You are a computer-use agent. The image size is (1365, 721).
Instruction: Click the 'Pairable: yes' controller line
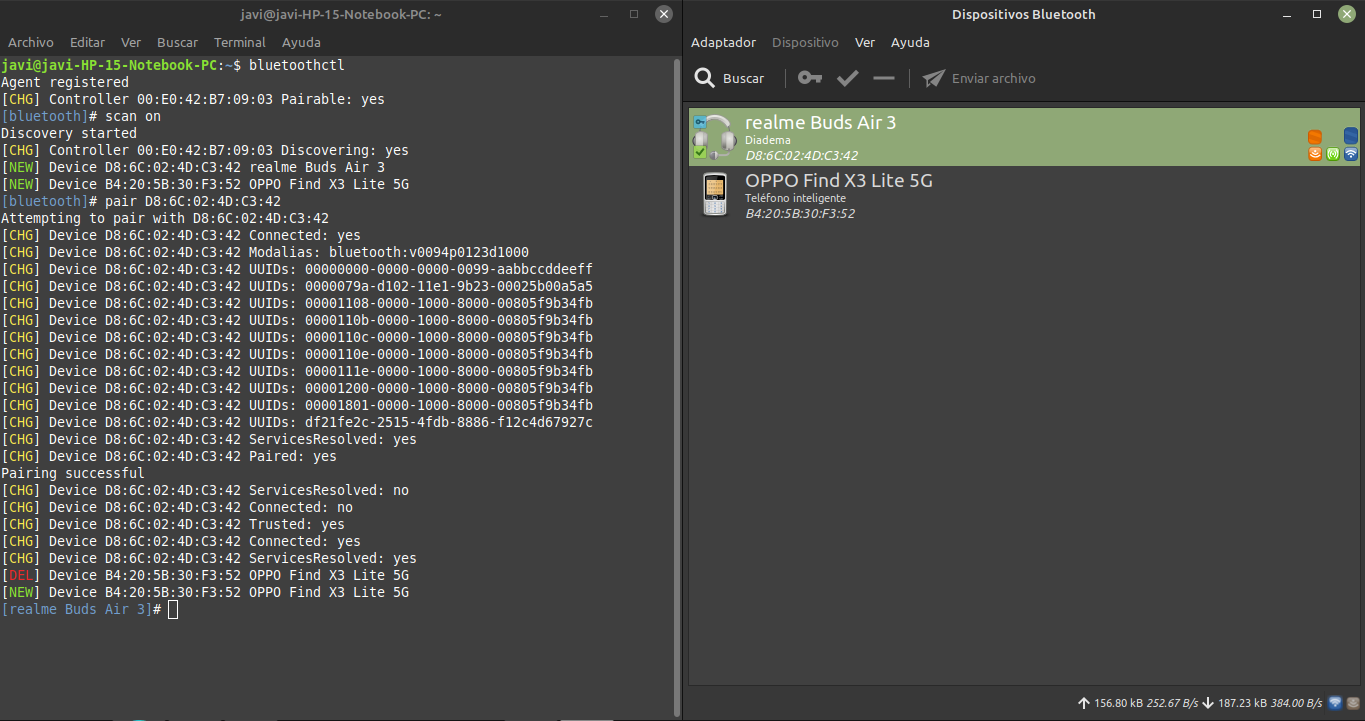tap(193, 99)
